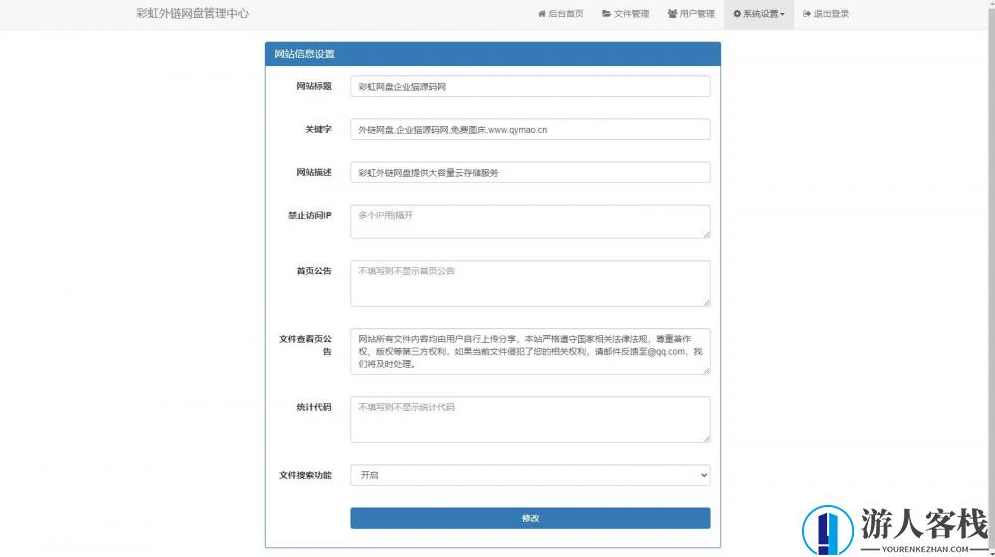
Task: Click into the 禁止访问IP textarea
Action: click(530, 221)
